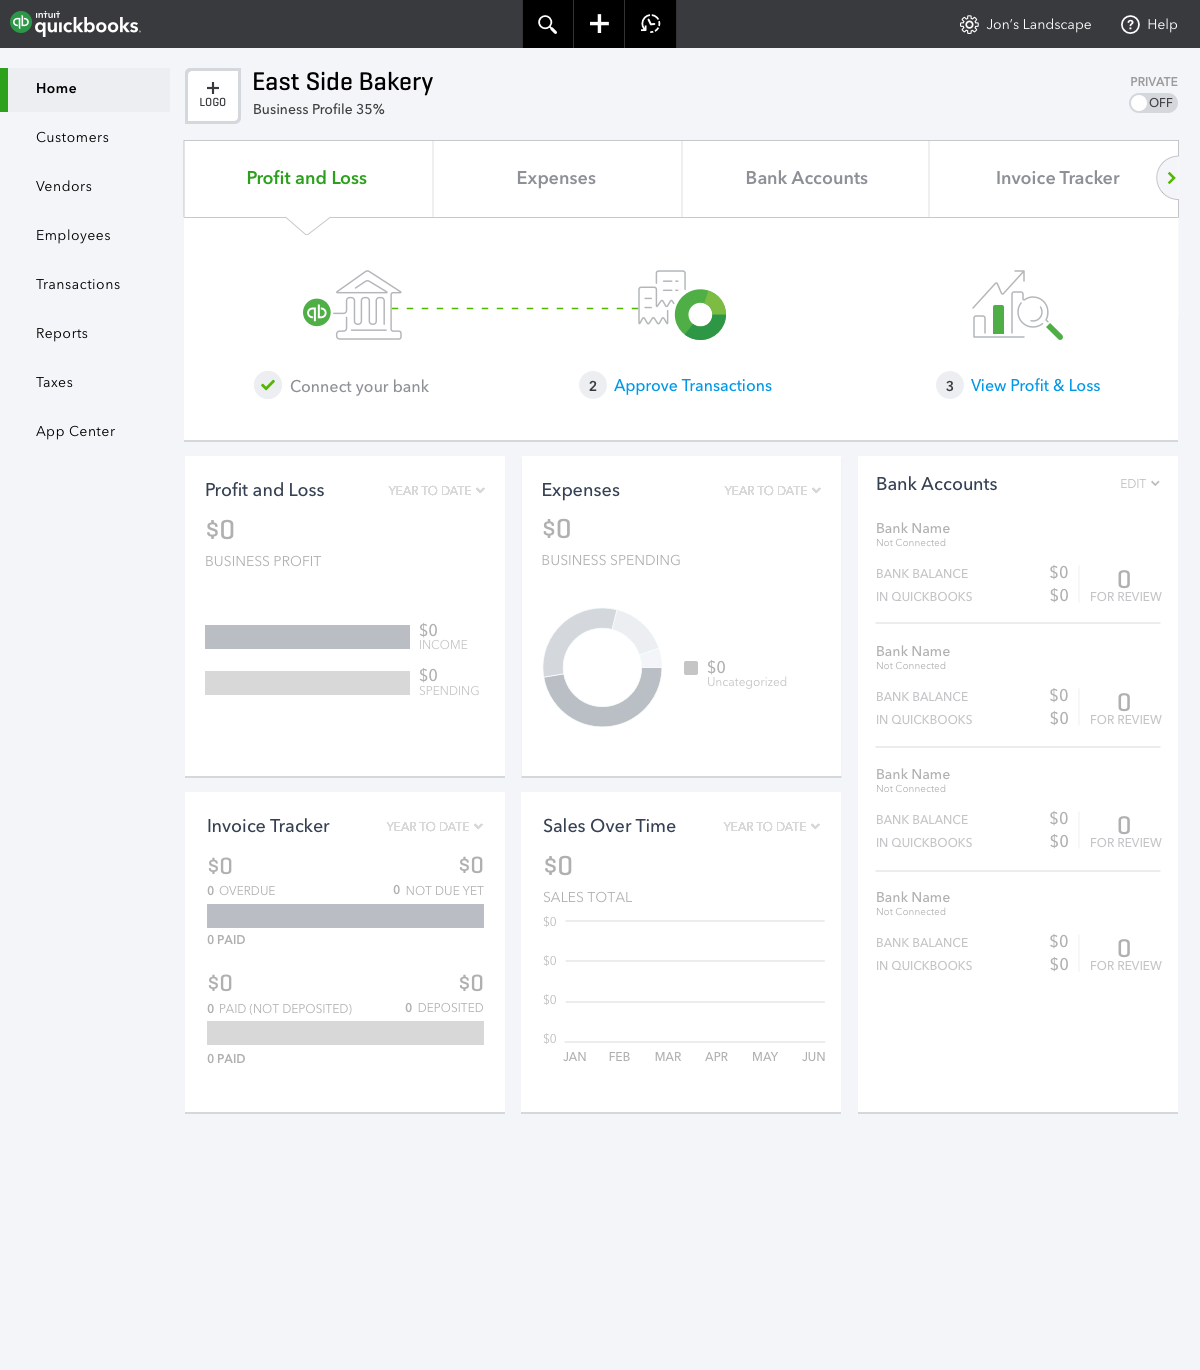
Task: Add a company logo
Action: click(x=213, y=96)
